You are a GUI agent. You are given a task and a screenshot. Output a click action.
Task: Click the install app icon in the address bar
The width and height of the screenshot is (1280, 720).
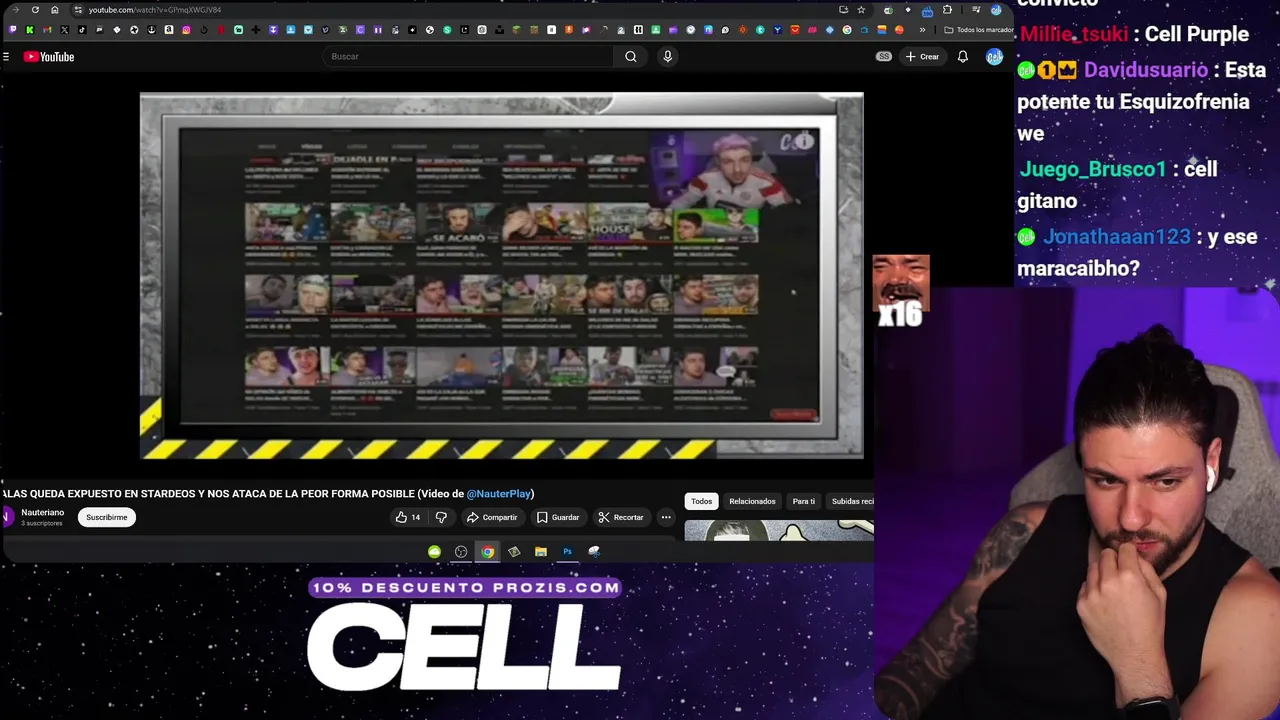843,10
